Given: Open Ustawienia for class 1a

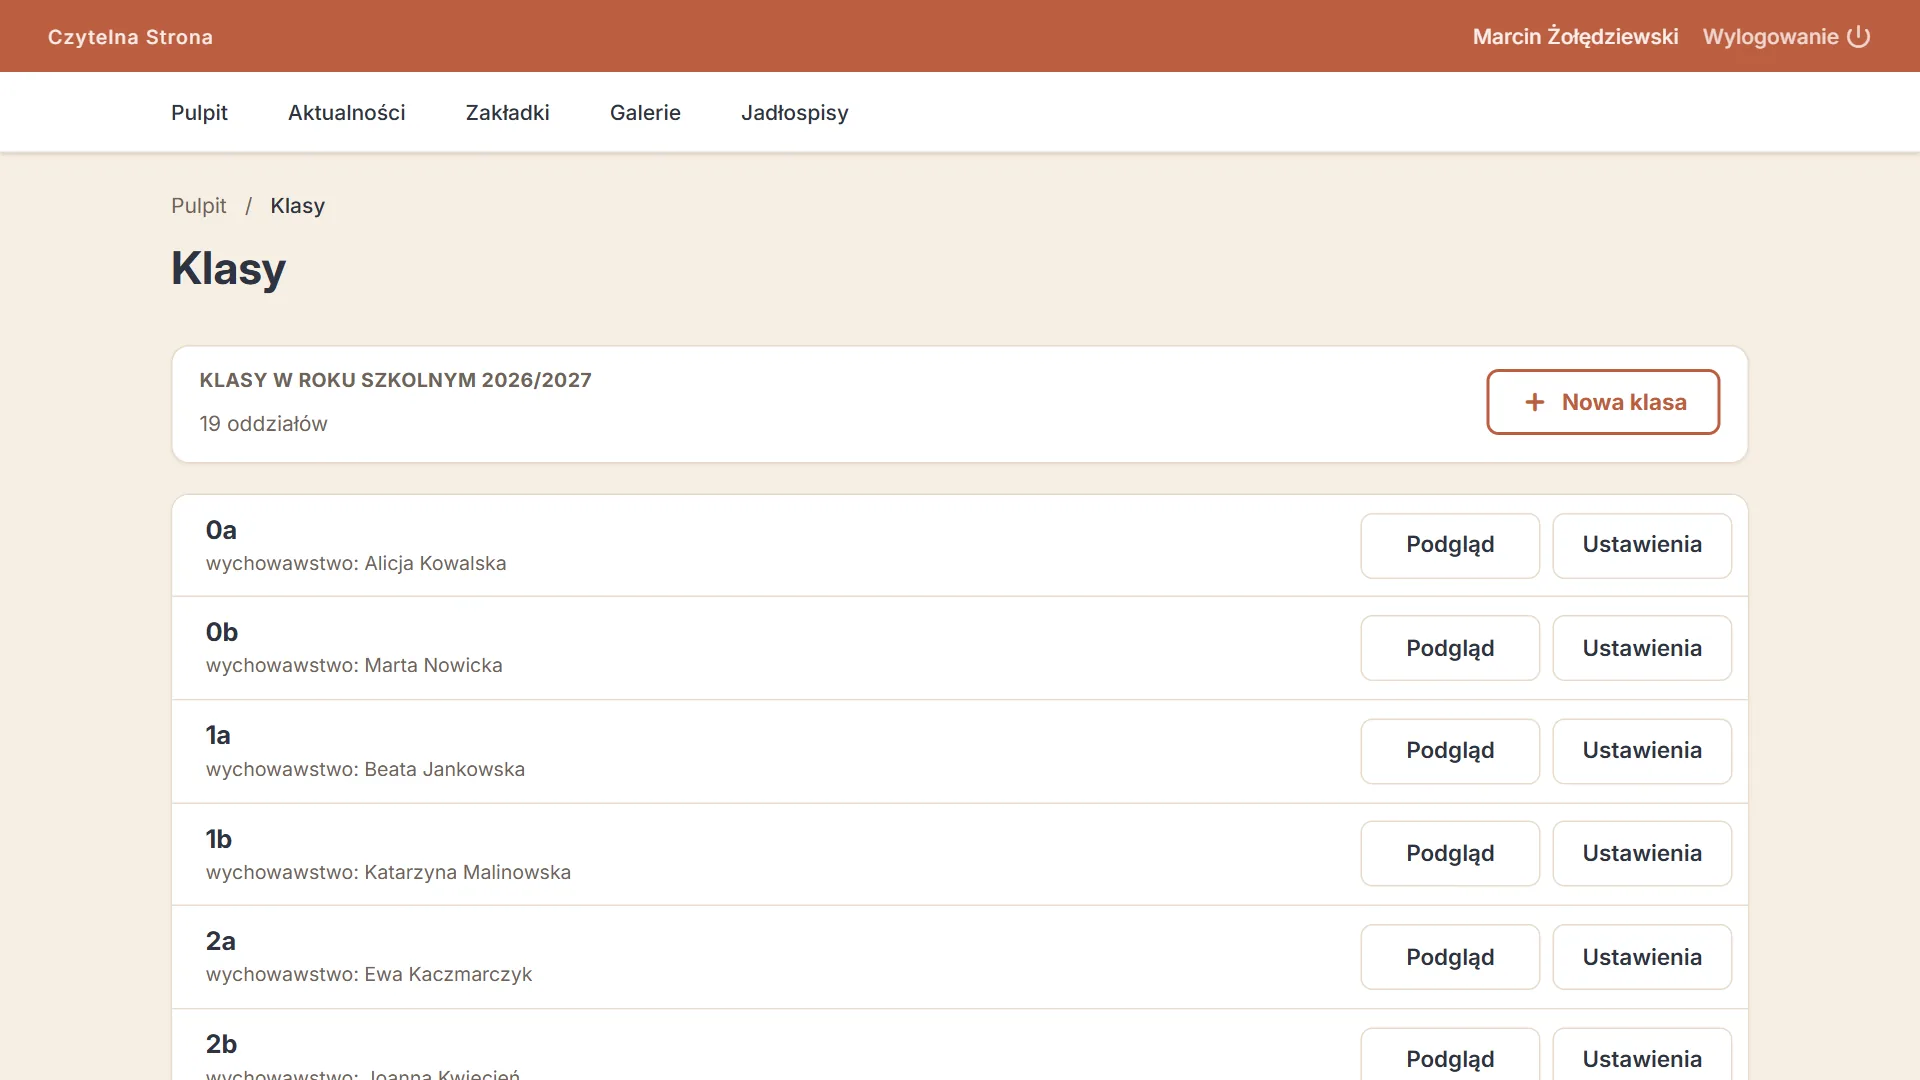Looking at the screenshot, I should click(x=1642, y=751).
